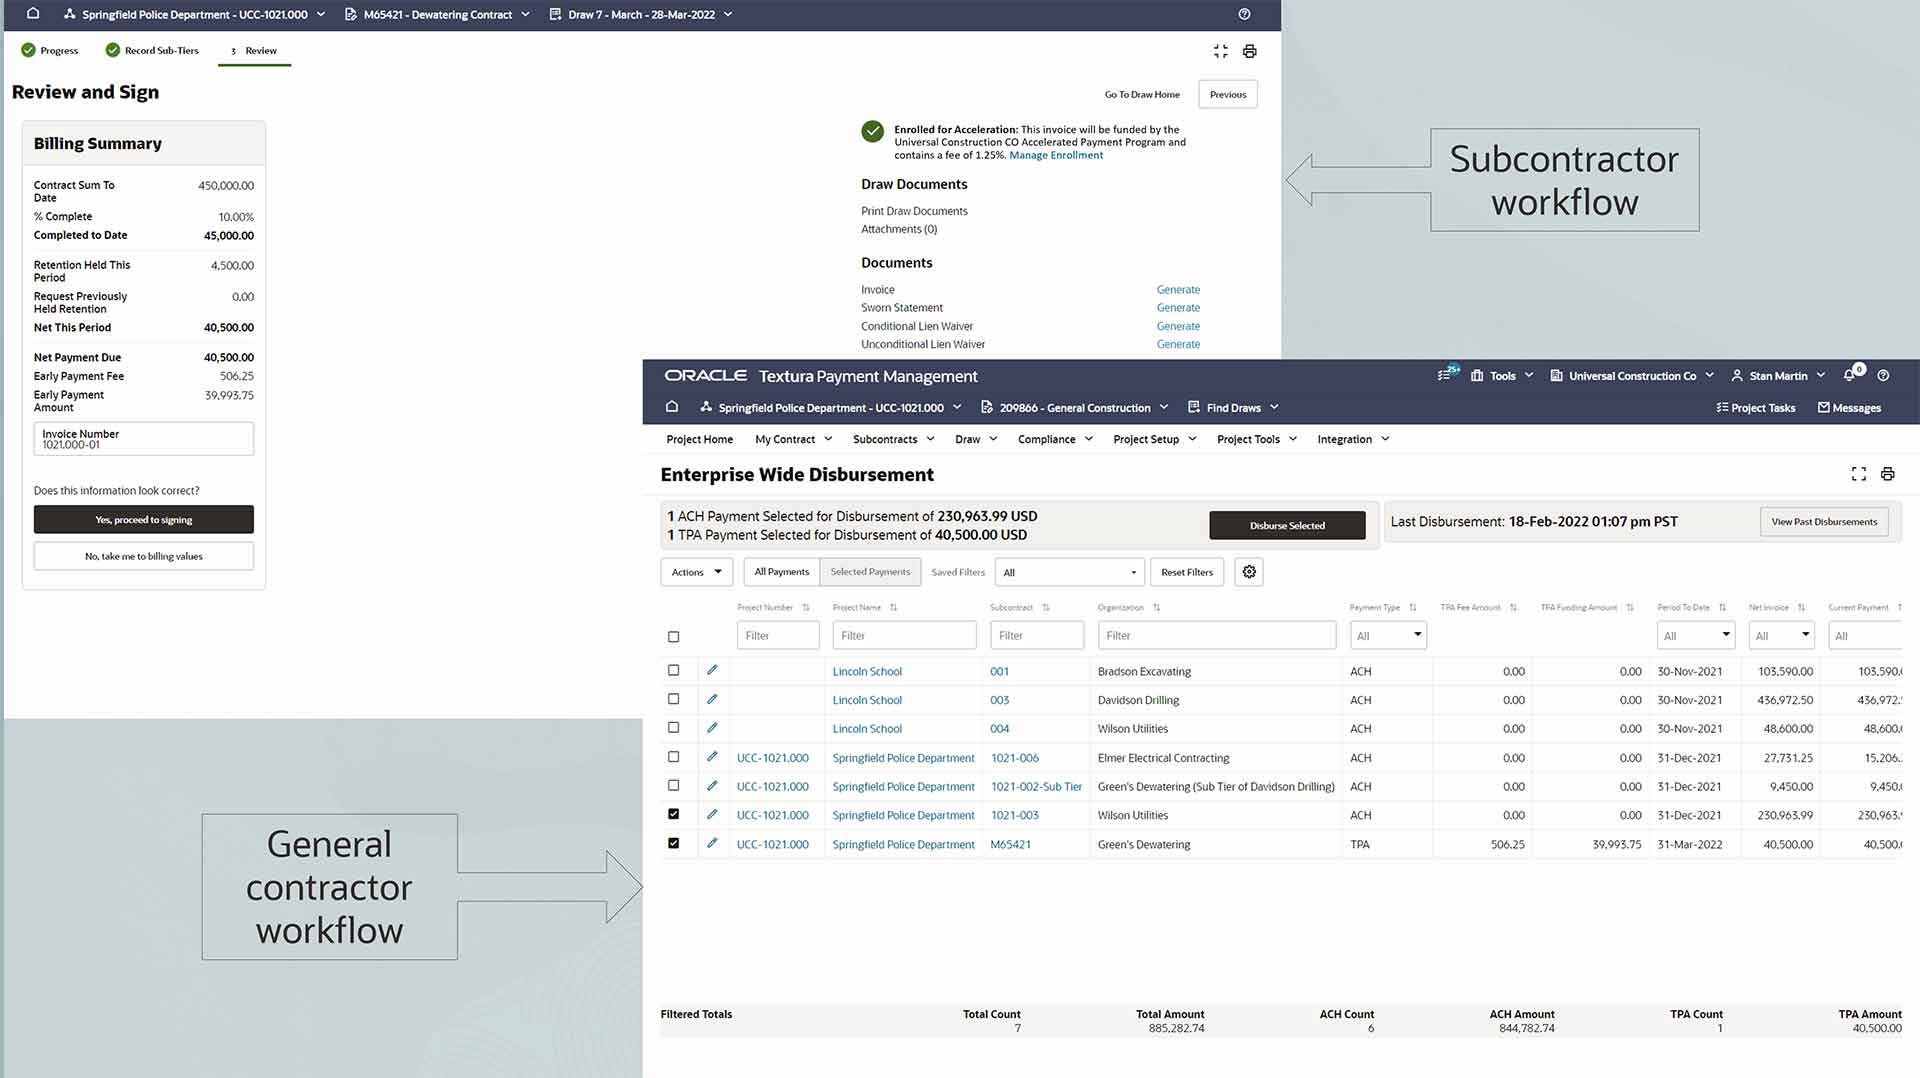1920x1078 pixels.
Task: Click the print icon in Review and Sign
Action: 1249,51
